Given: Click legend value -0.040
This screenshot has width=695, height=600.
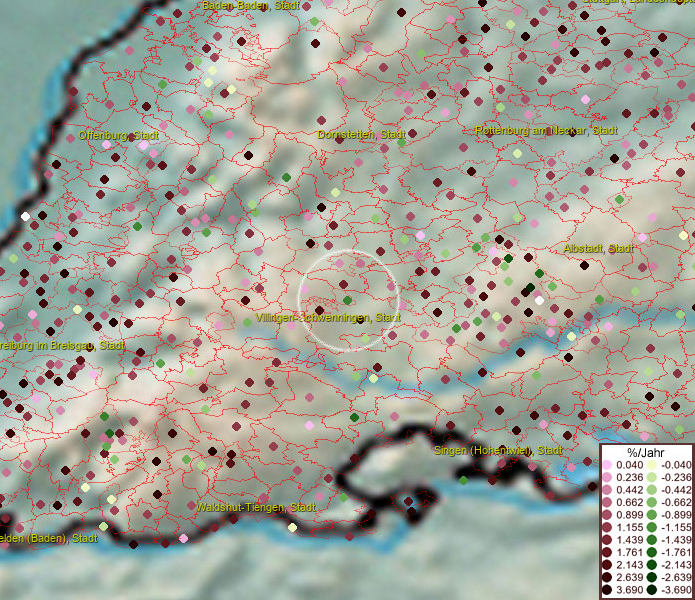Looking at the screenshot, I should (x=676, y=465).
